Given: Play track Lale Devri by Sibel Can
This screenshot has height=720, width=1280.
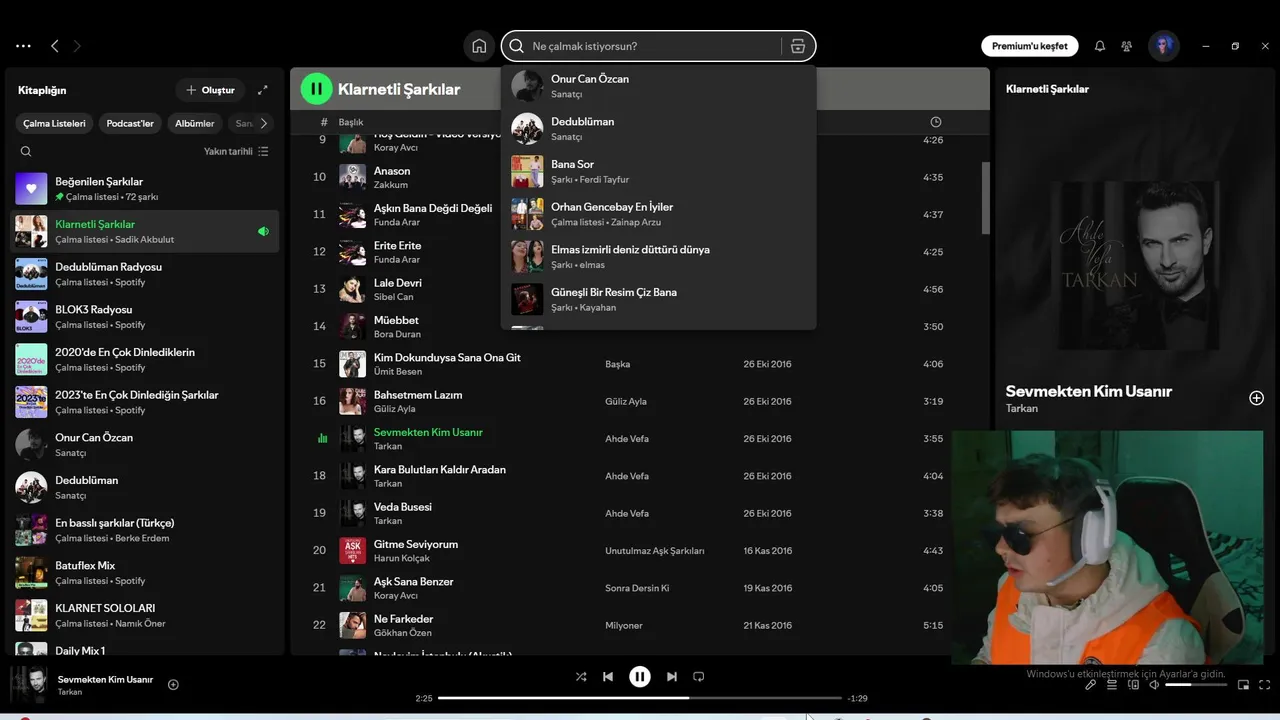Looking at the screenshot, I should tap(397, 283).
